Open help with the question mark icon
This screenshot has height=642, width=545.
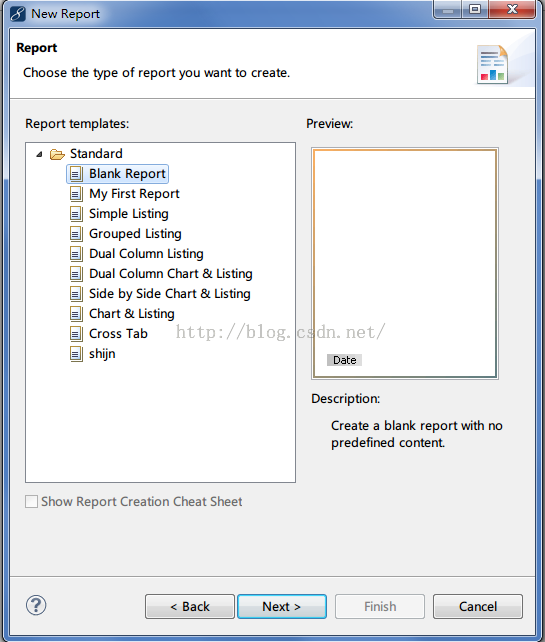[36, 605]
